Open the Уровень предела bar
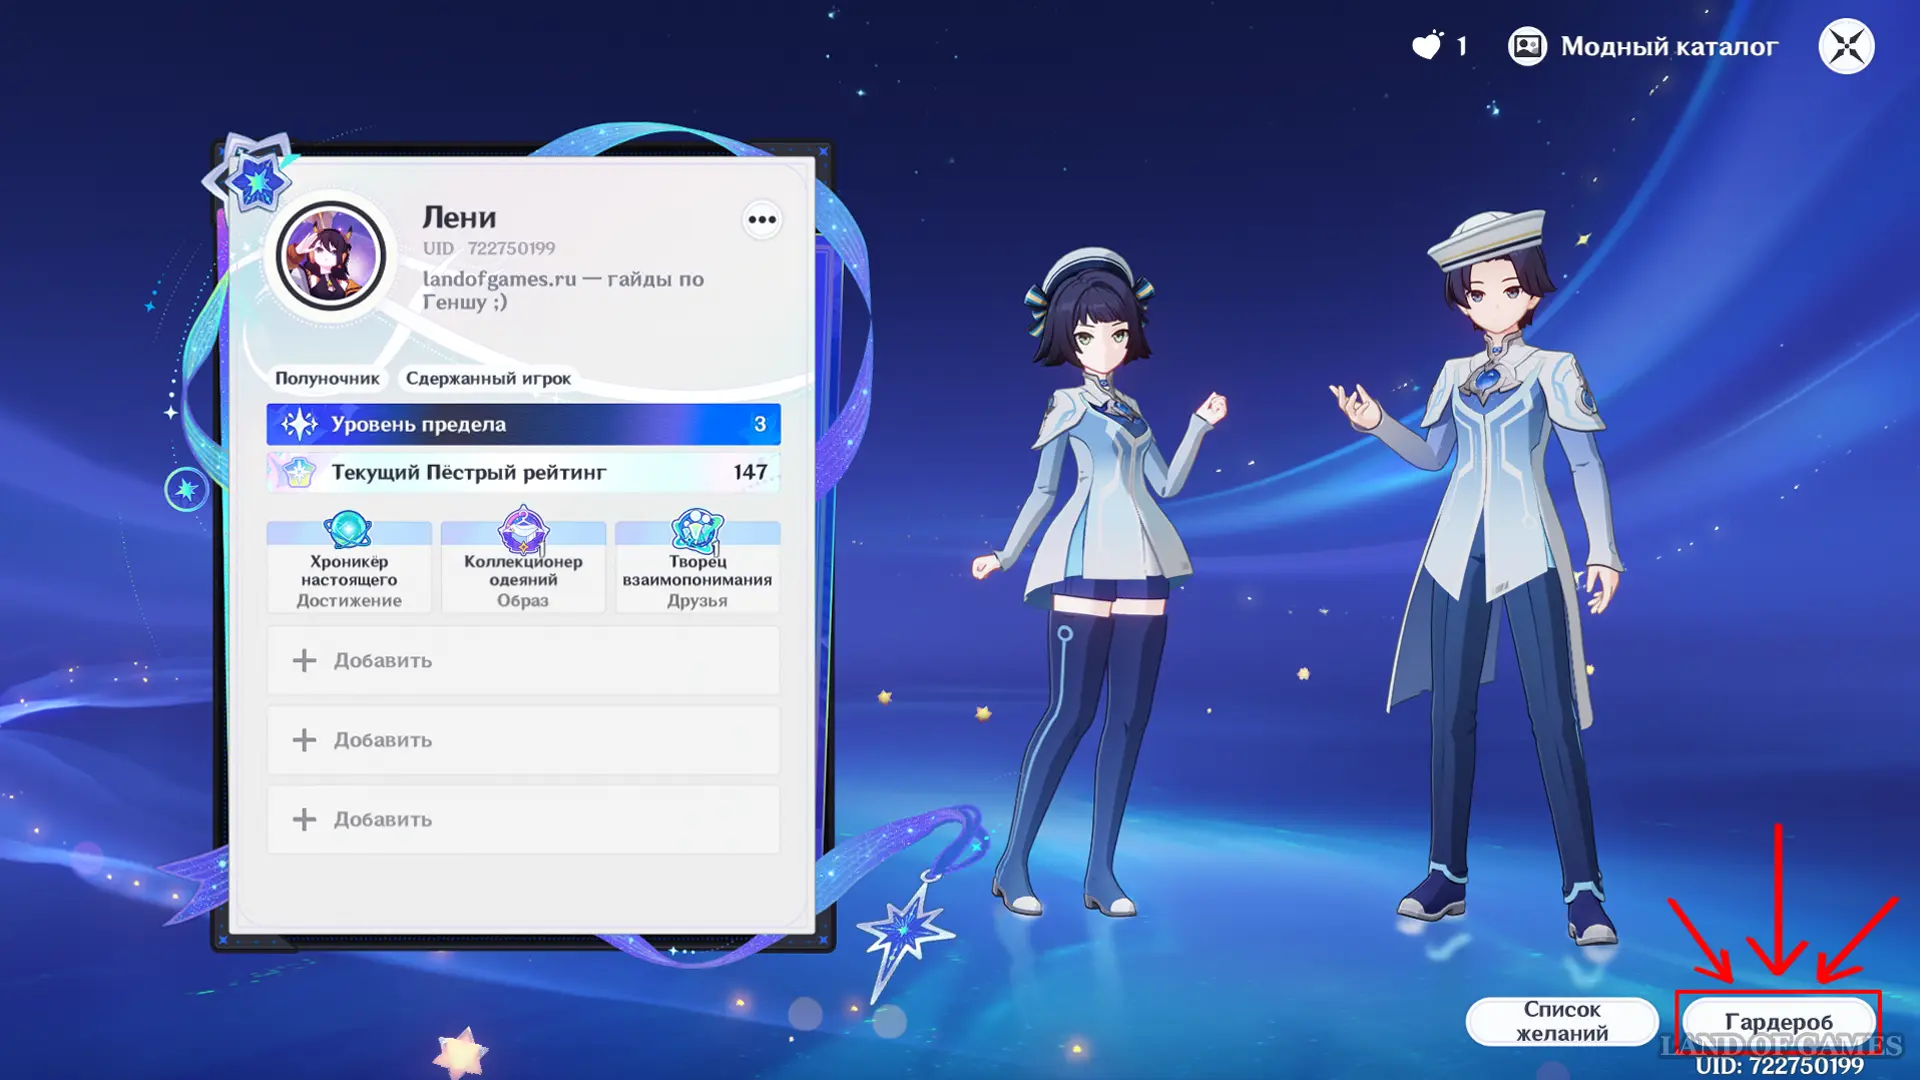 523,424
